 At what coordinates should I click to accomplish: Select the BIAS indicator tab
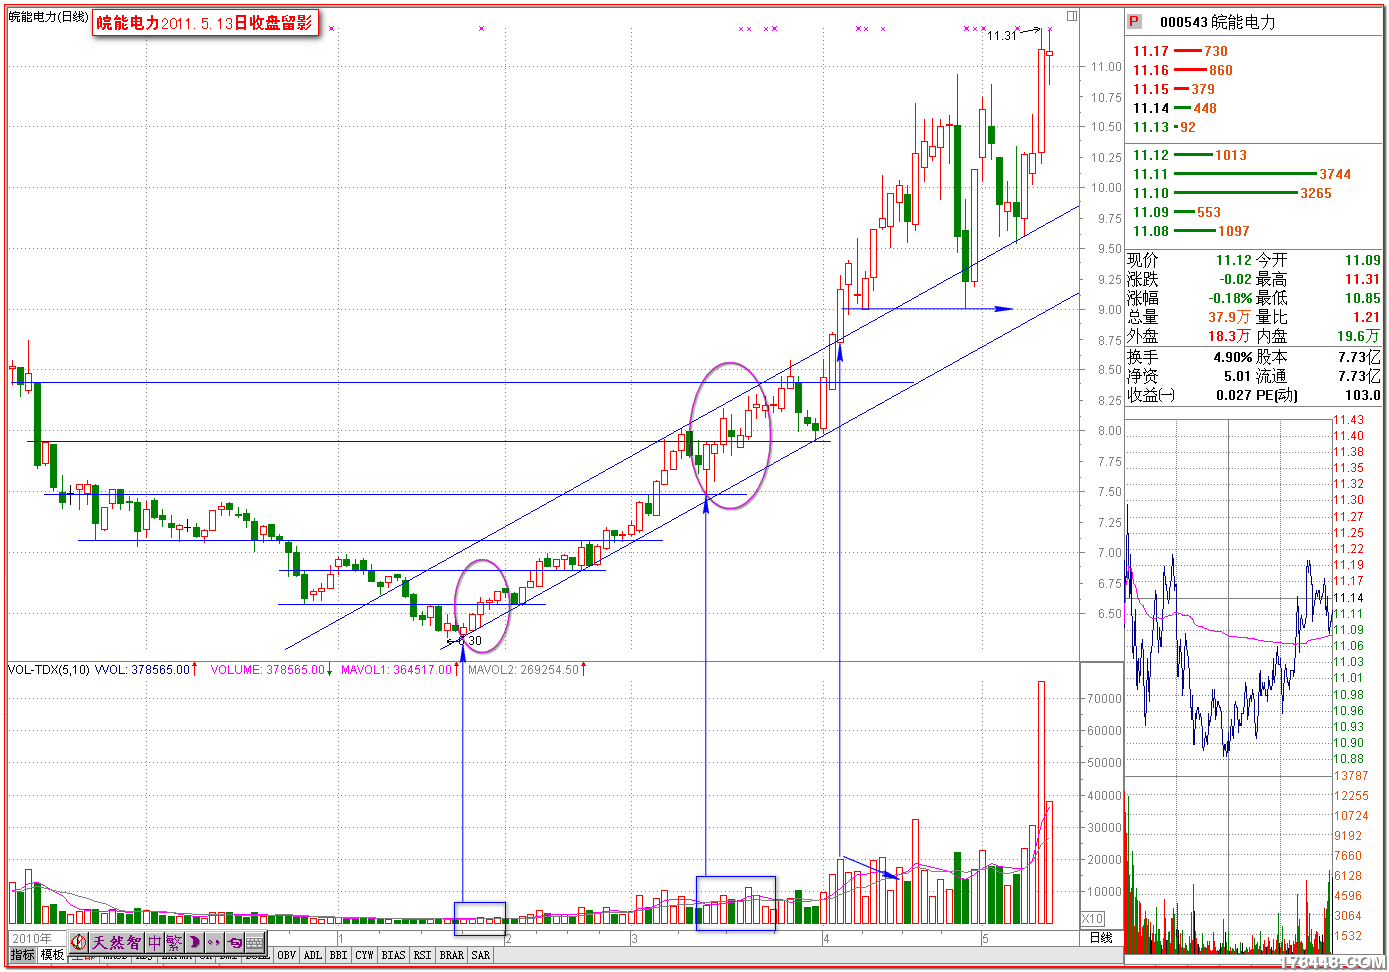(394, 955)
